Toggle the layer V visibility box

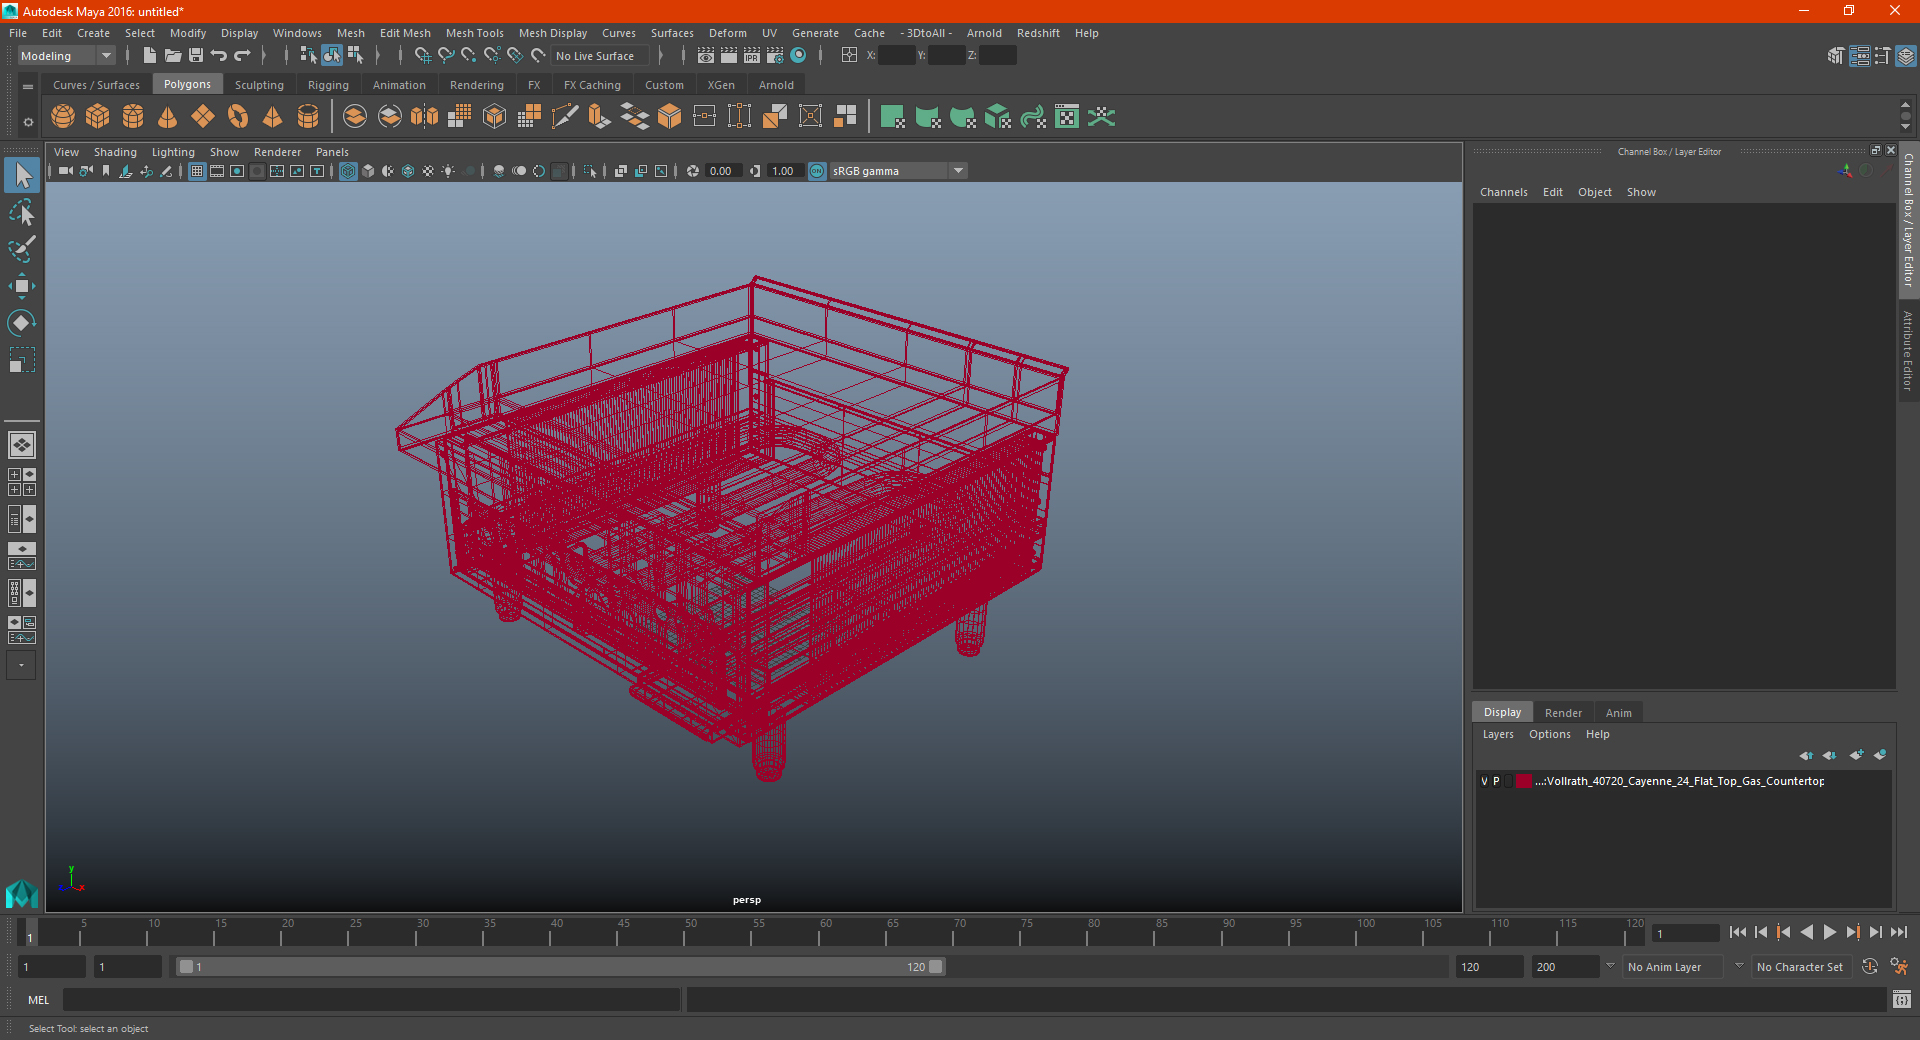[1484, 781]
